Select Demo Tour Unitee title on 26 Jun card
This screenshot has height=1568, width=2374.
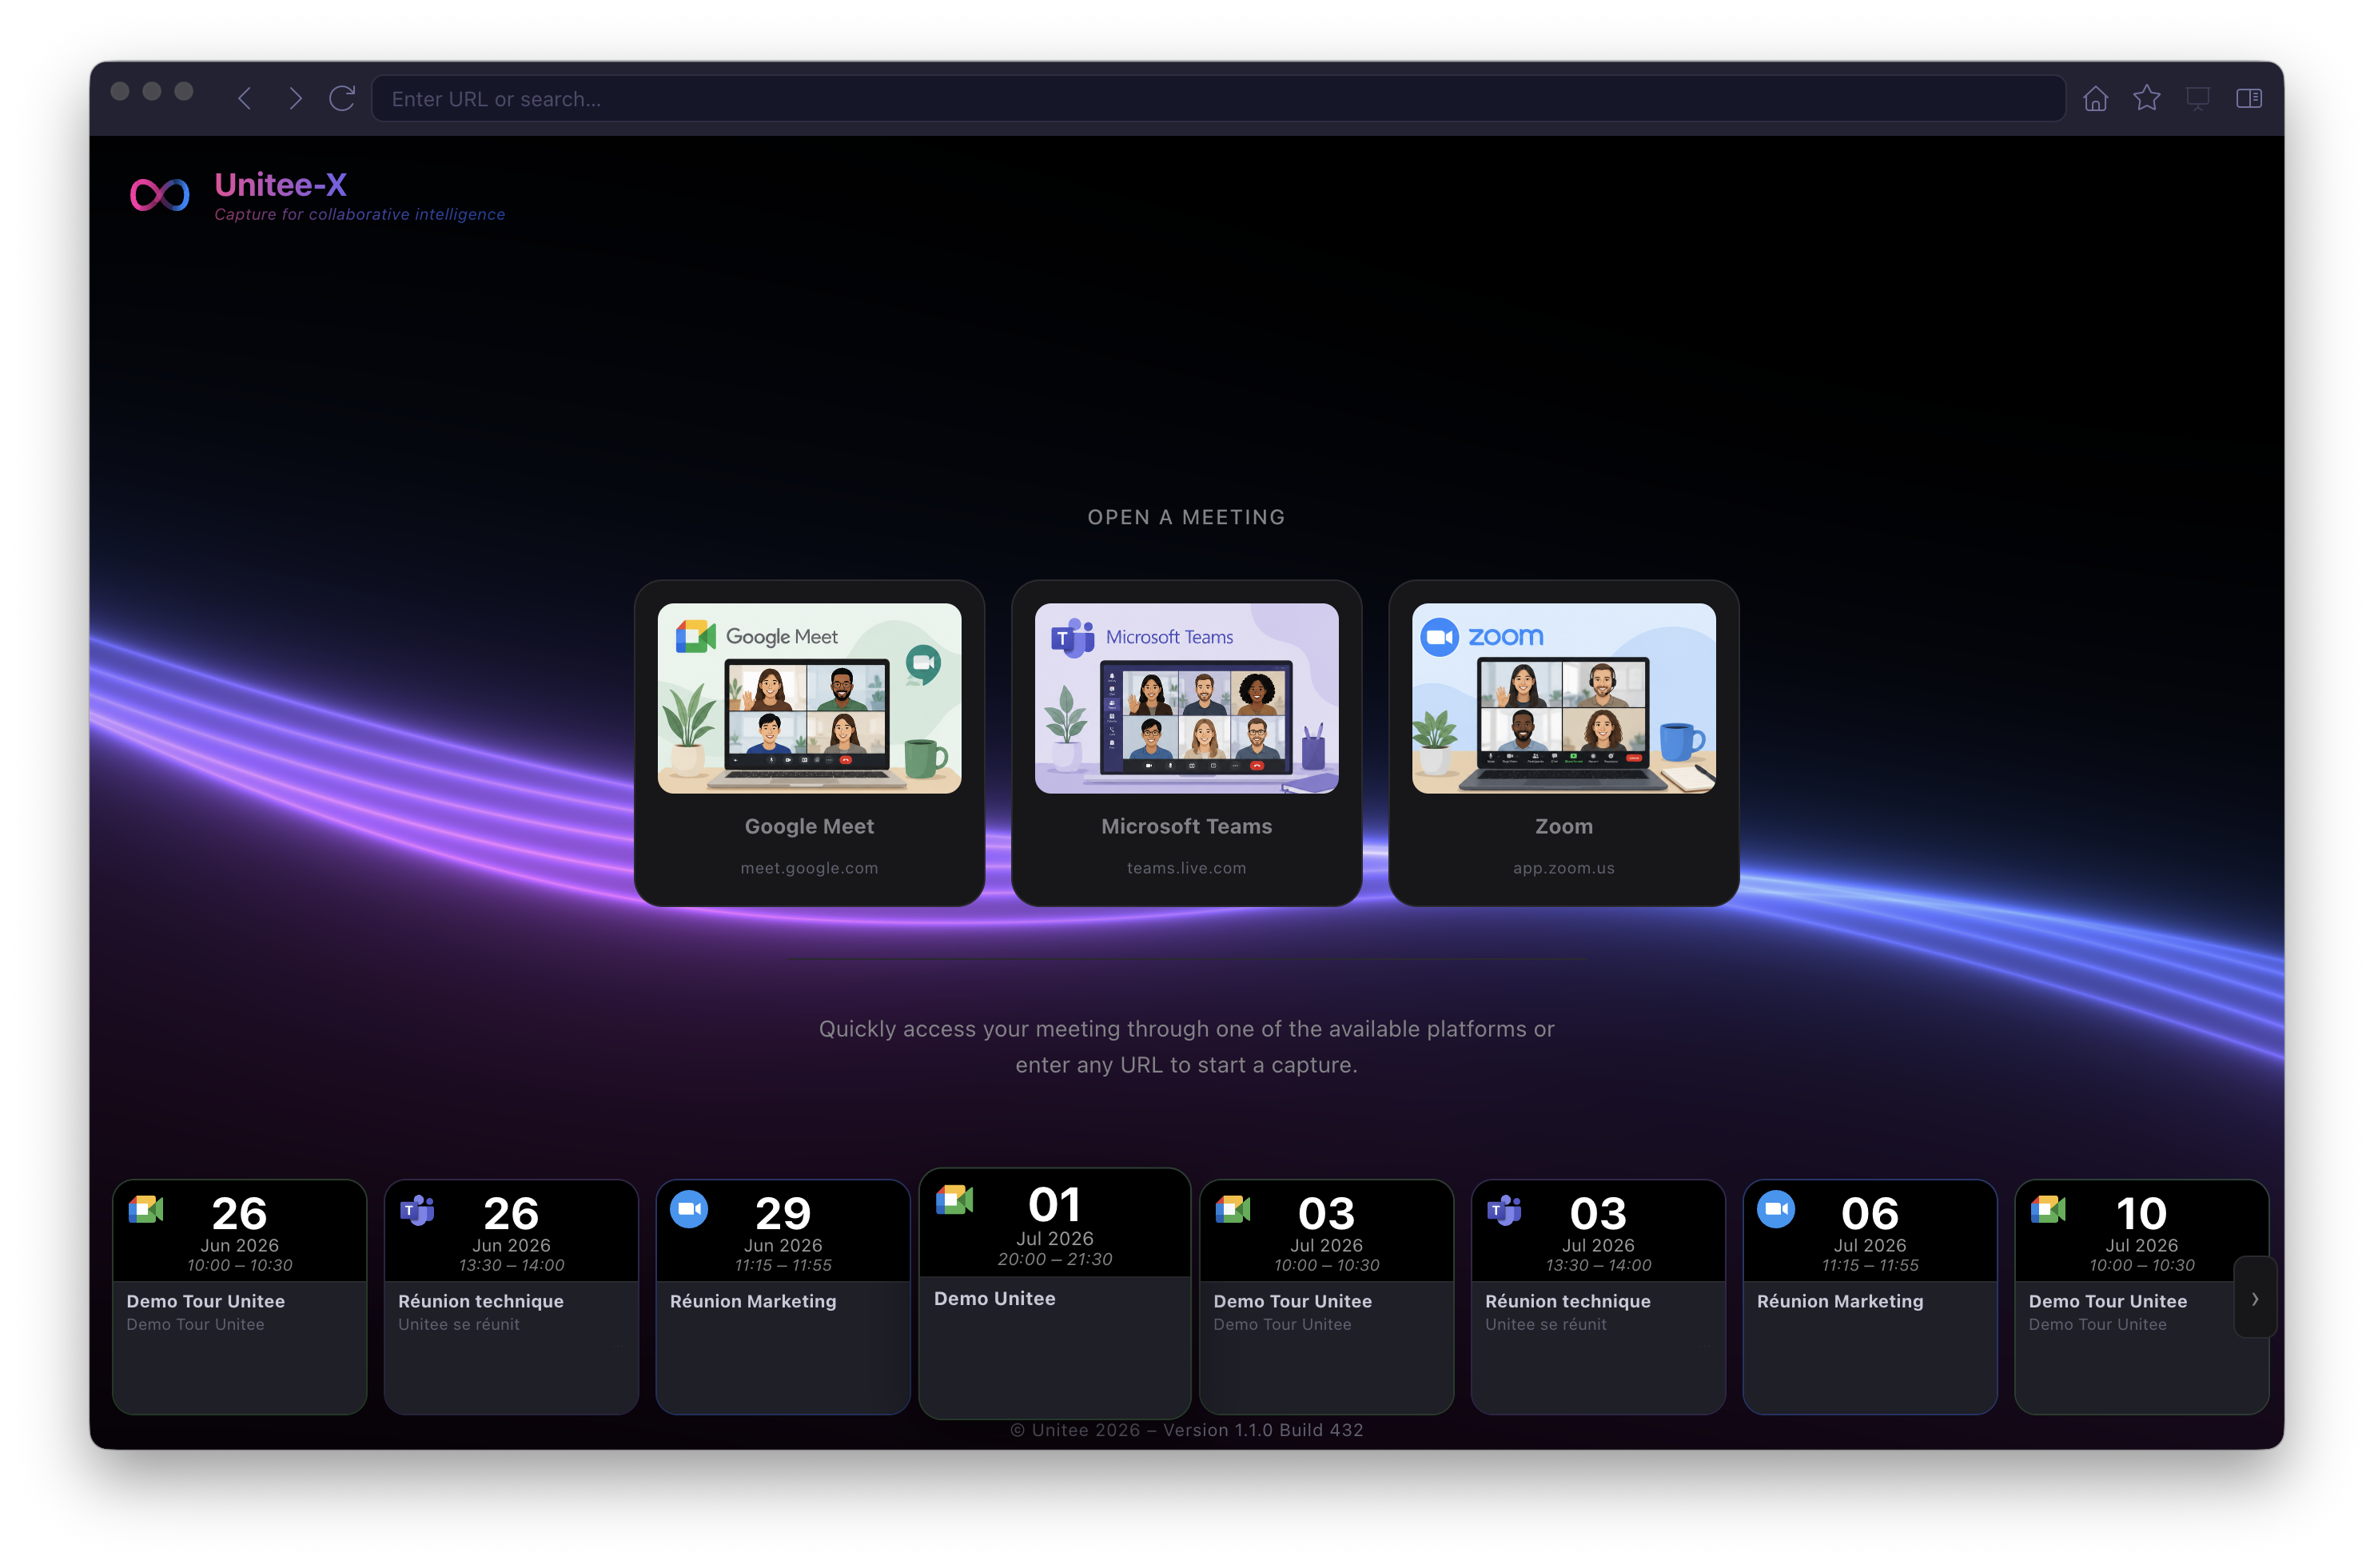click(205, 1301)
